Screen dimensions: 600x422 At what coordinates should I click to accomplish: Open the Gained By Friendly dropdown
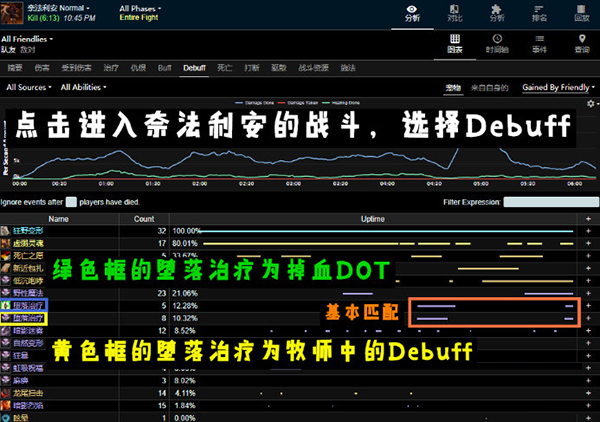[x=554, y=88]
